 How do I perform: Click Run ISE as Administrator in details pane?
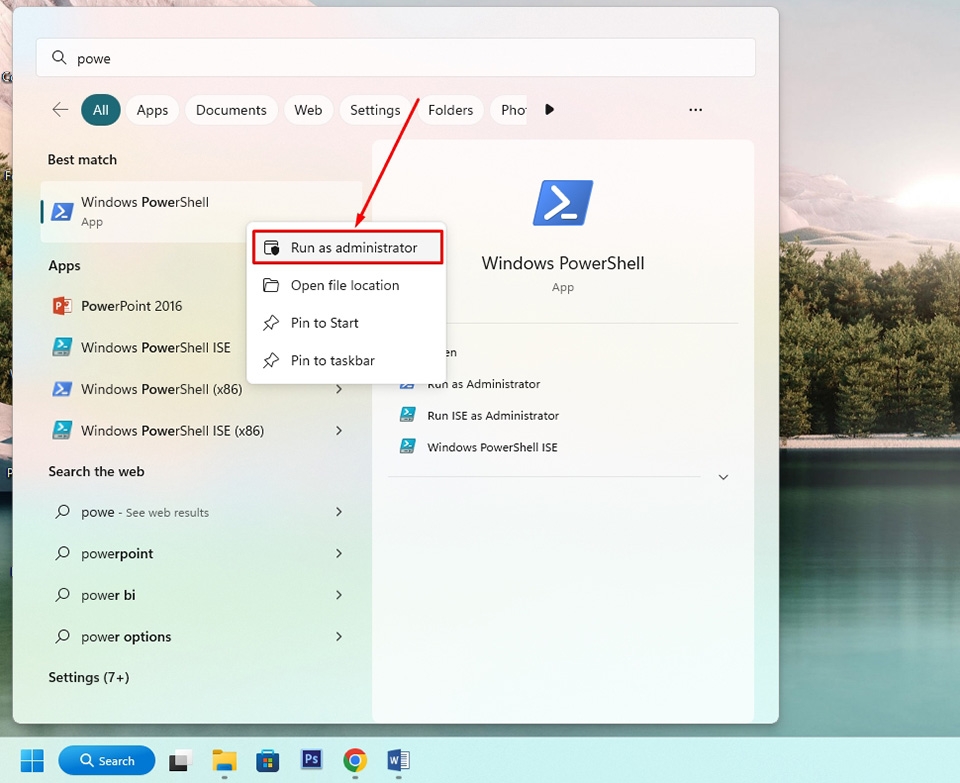pyautogui.click(x=493, y=416)
